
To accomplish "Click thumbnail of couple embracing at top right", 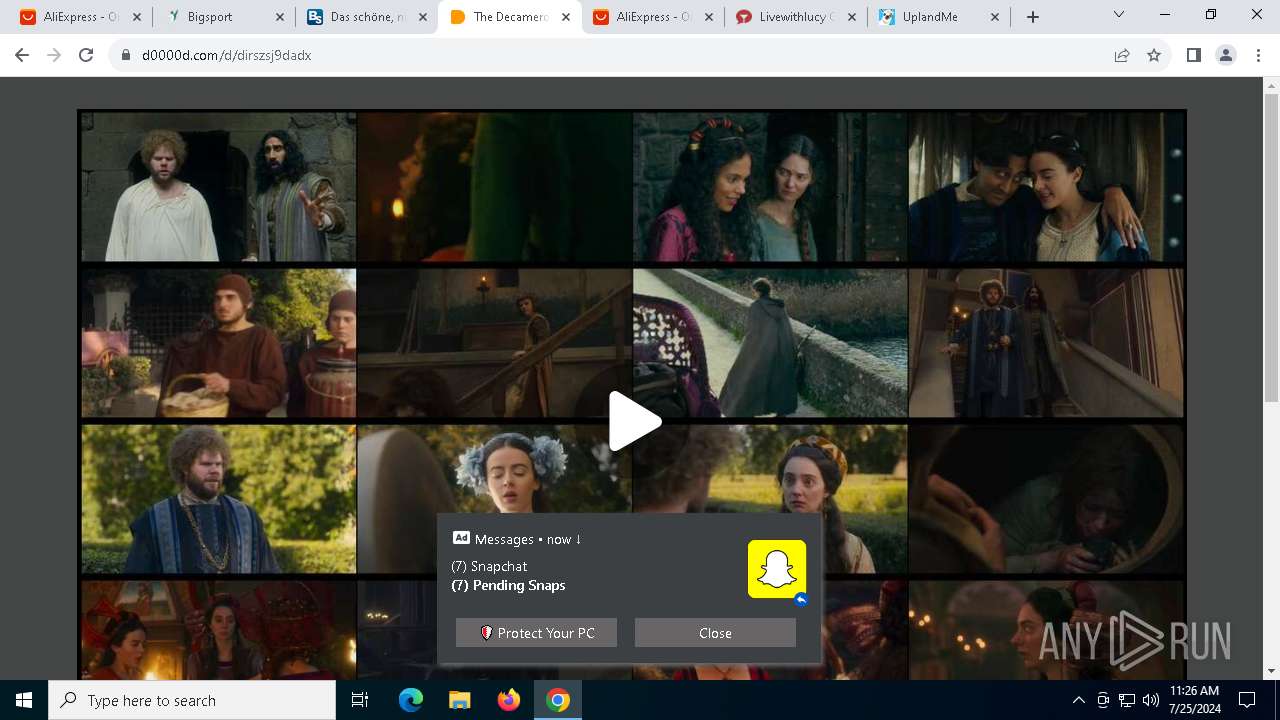I will click(x=1046, y=187).
